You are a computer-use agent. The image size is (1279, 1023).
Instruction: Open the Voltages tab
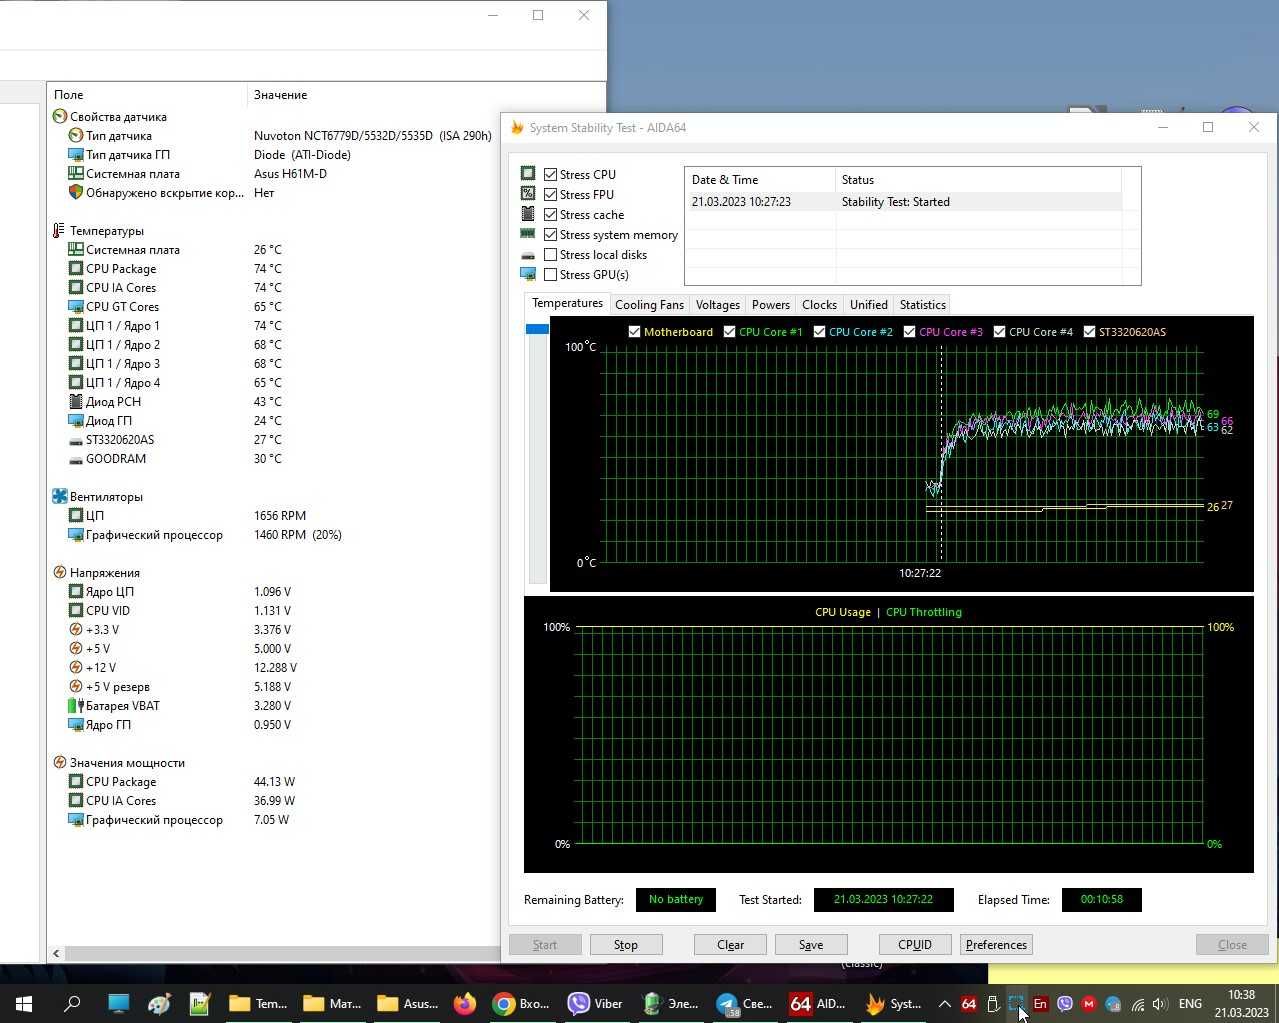[717, 305]
